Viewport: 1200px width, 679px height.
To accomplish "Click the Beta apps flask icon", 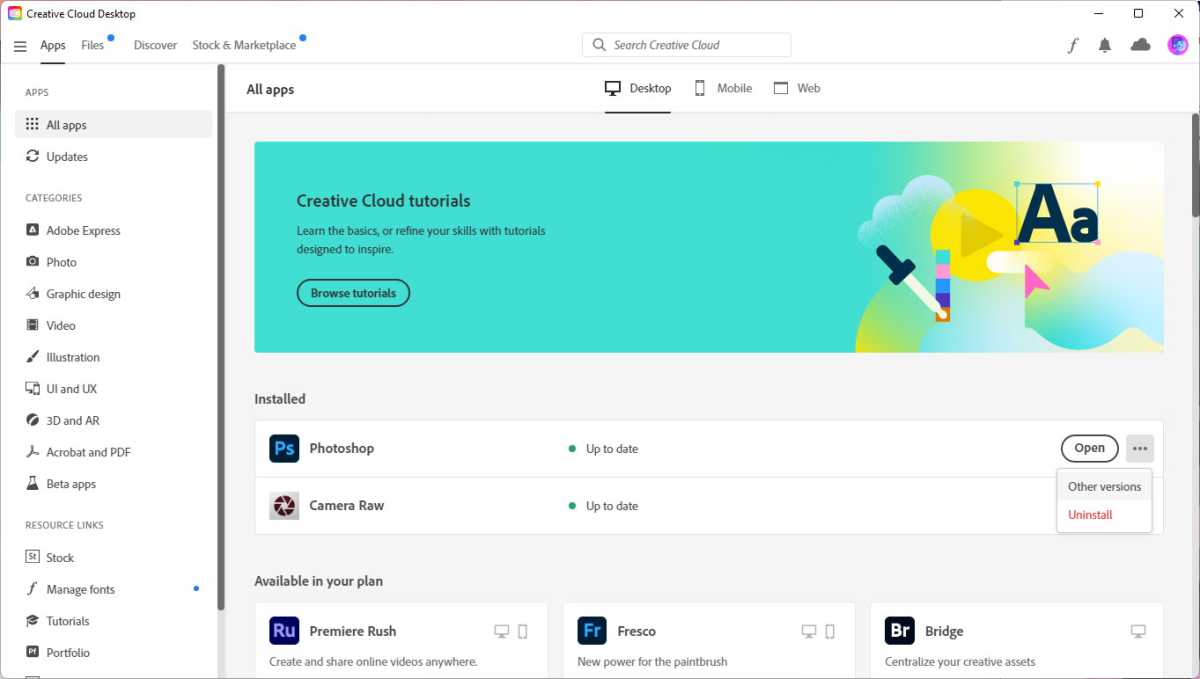I will click(x=32, y=484).
